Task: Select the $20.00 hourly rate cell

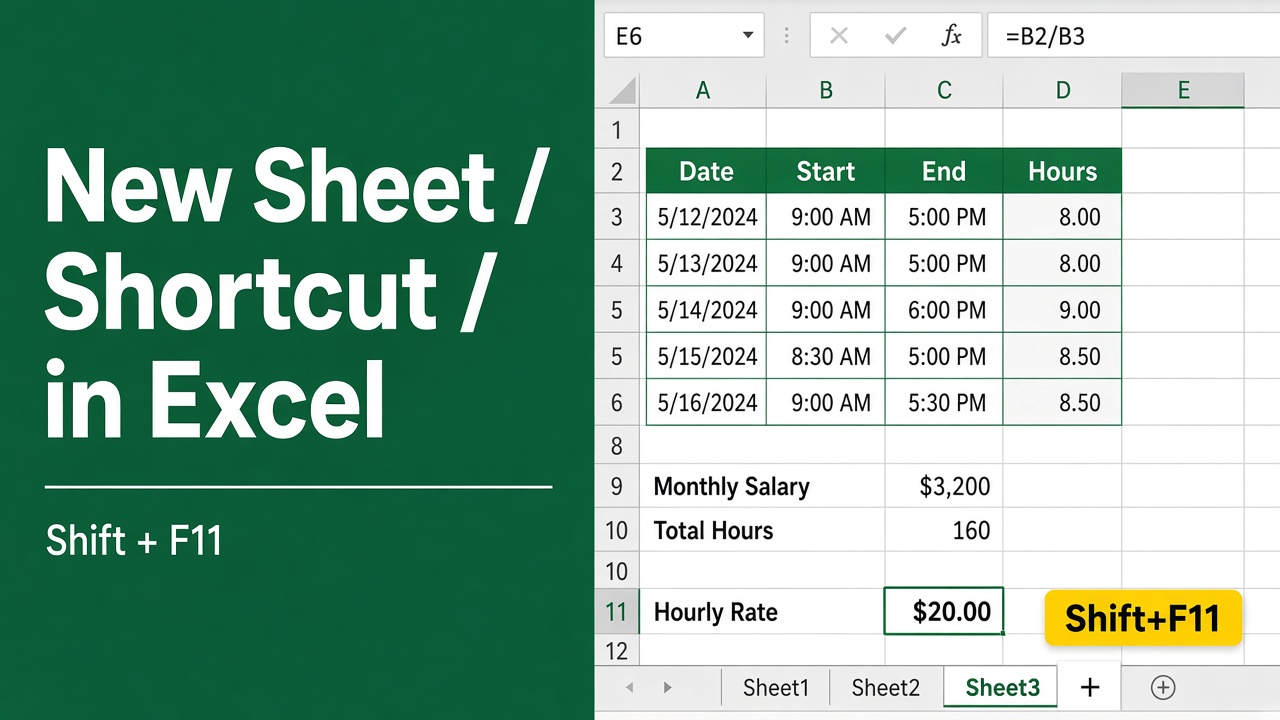Action: tap(944, 612)
